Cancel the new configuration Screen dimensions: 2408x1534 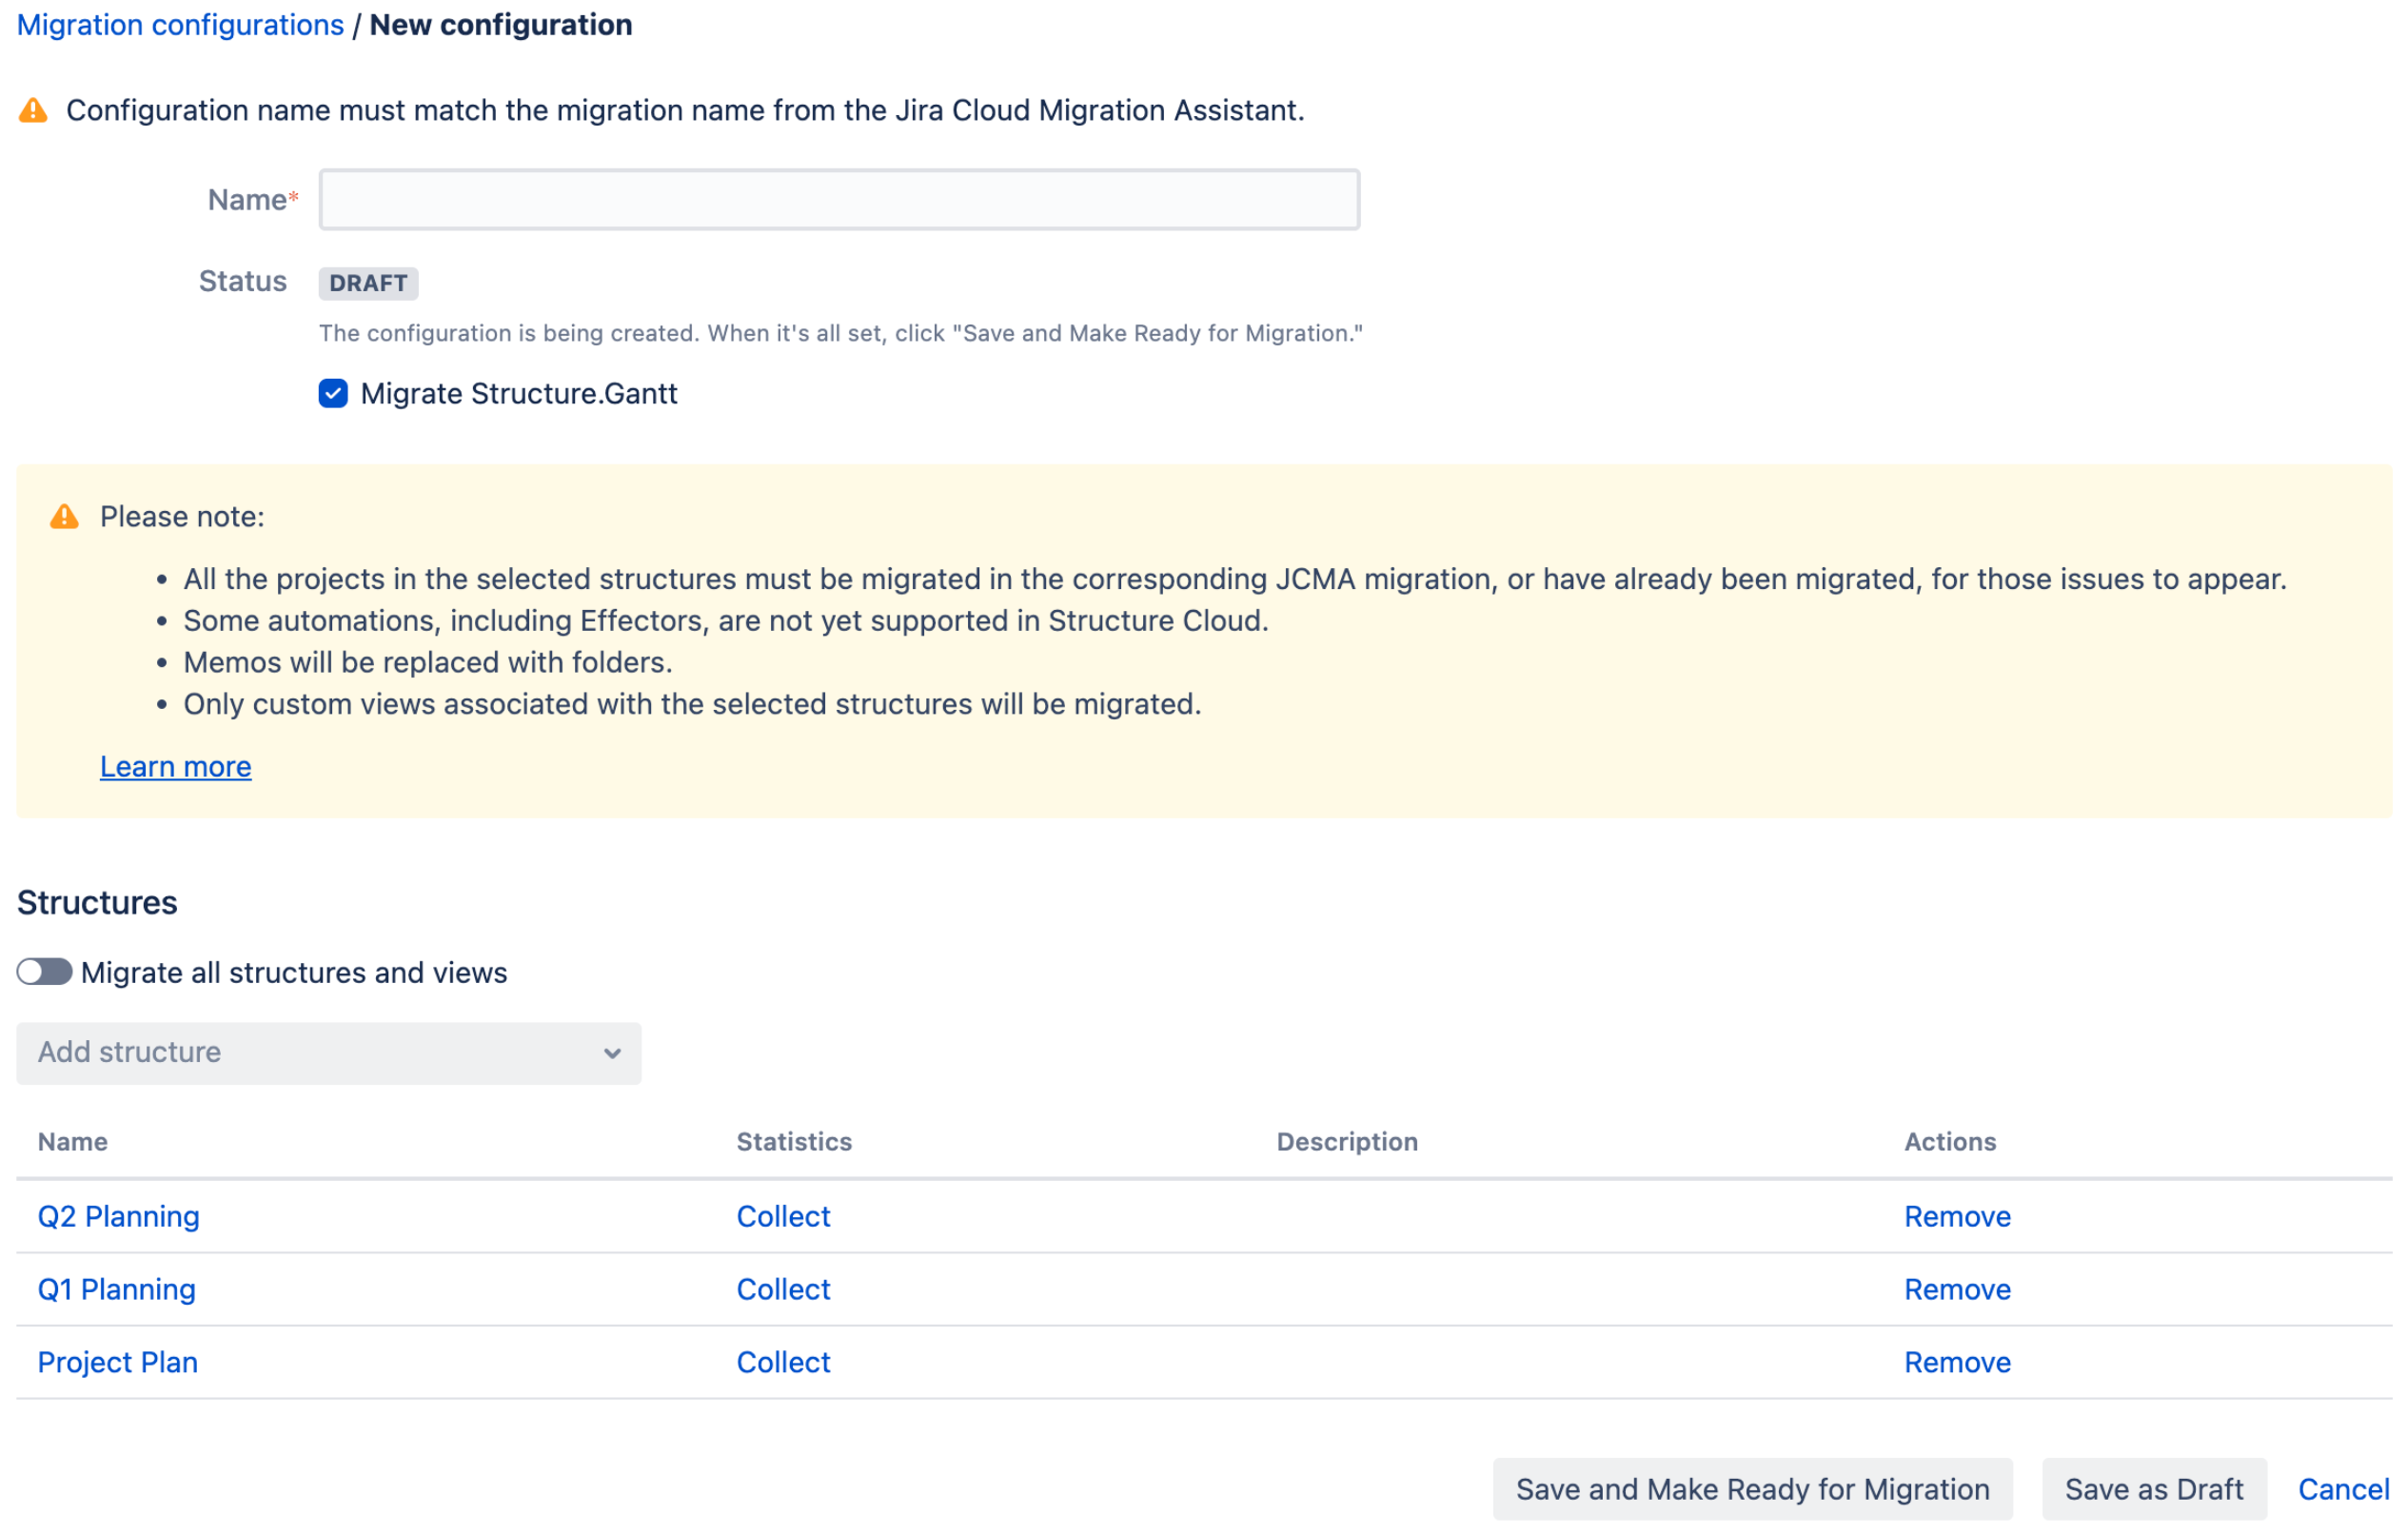coord(2343,1489)
